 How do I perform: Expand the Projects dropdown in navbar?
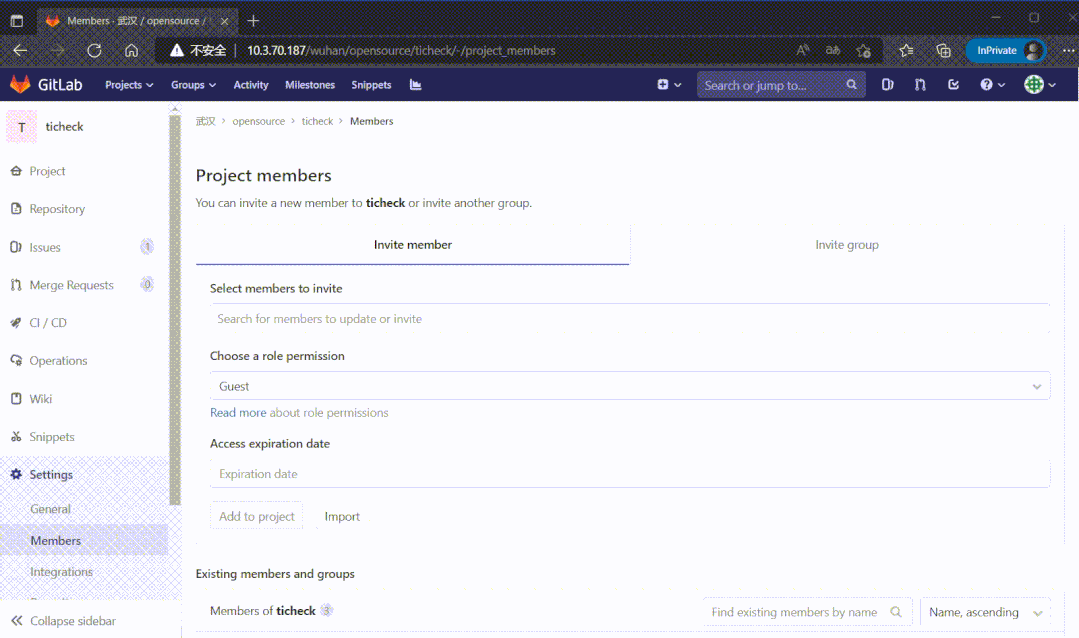pyautogui.click(x=129, y=85)
